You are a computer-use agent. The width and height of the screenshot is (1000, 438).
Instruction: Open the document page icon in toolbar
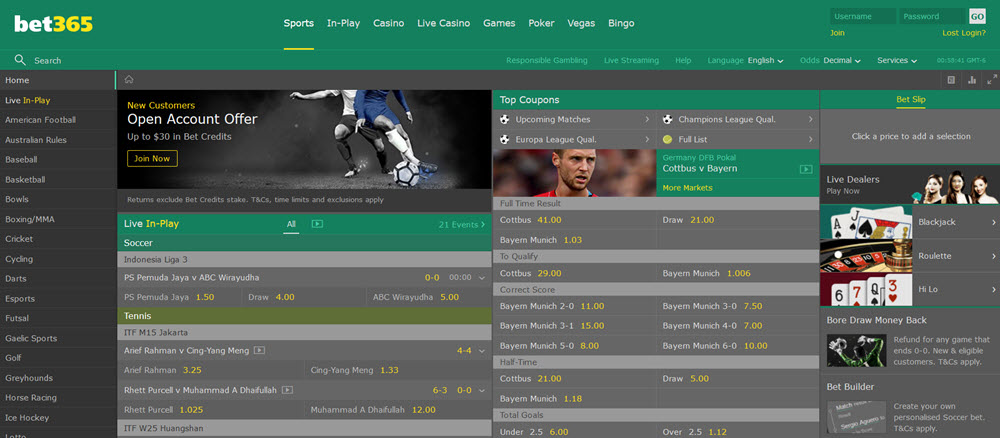[951, 80]
